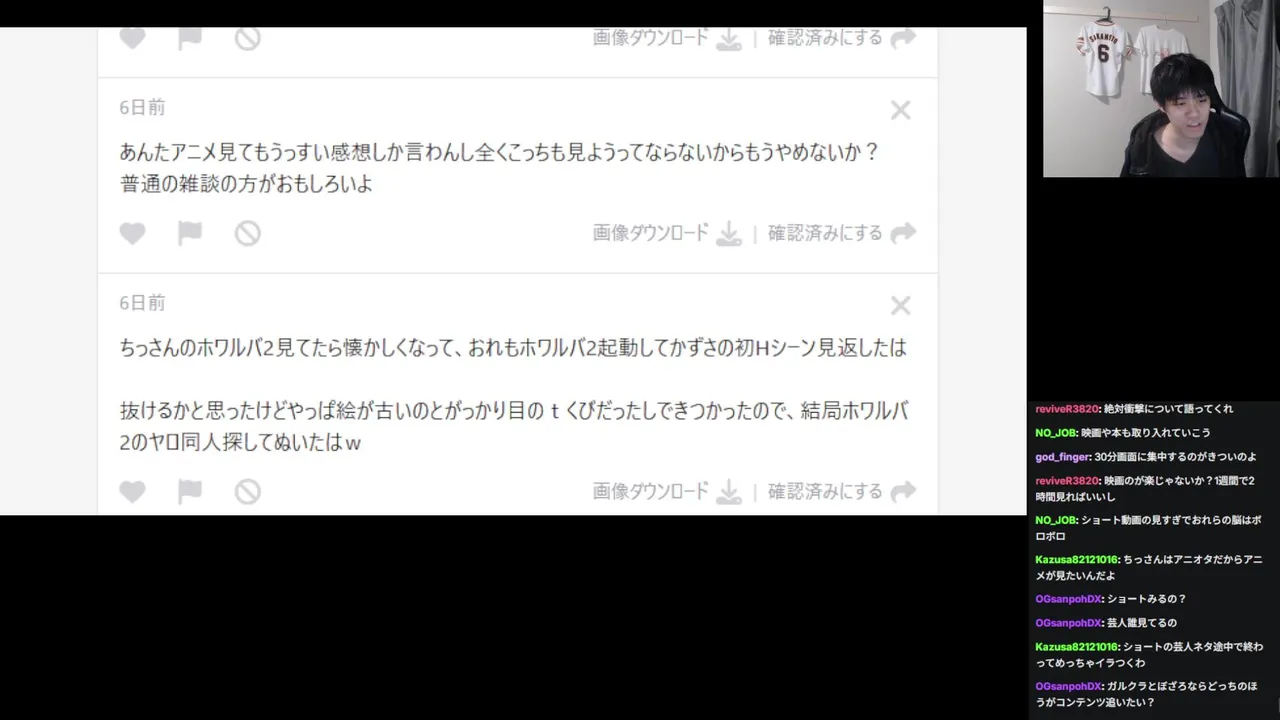Screen dimensions: 1280x720
Task: Click 確認済みにする on the topmost partially visible message
Action: pos(825,38)
